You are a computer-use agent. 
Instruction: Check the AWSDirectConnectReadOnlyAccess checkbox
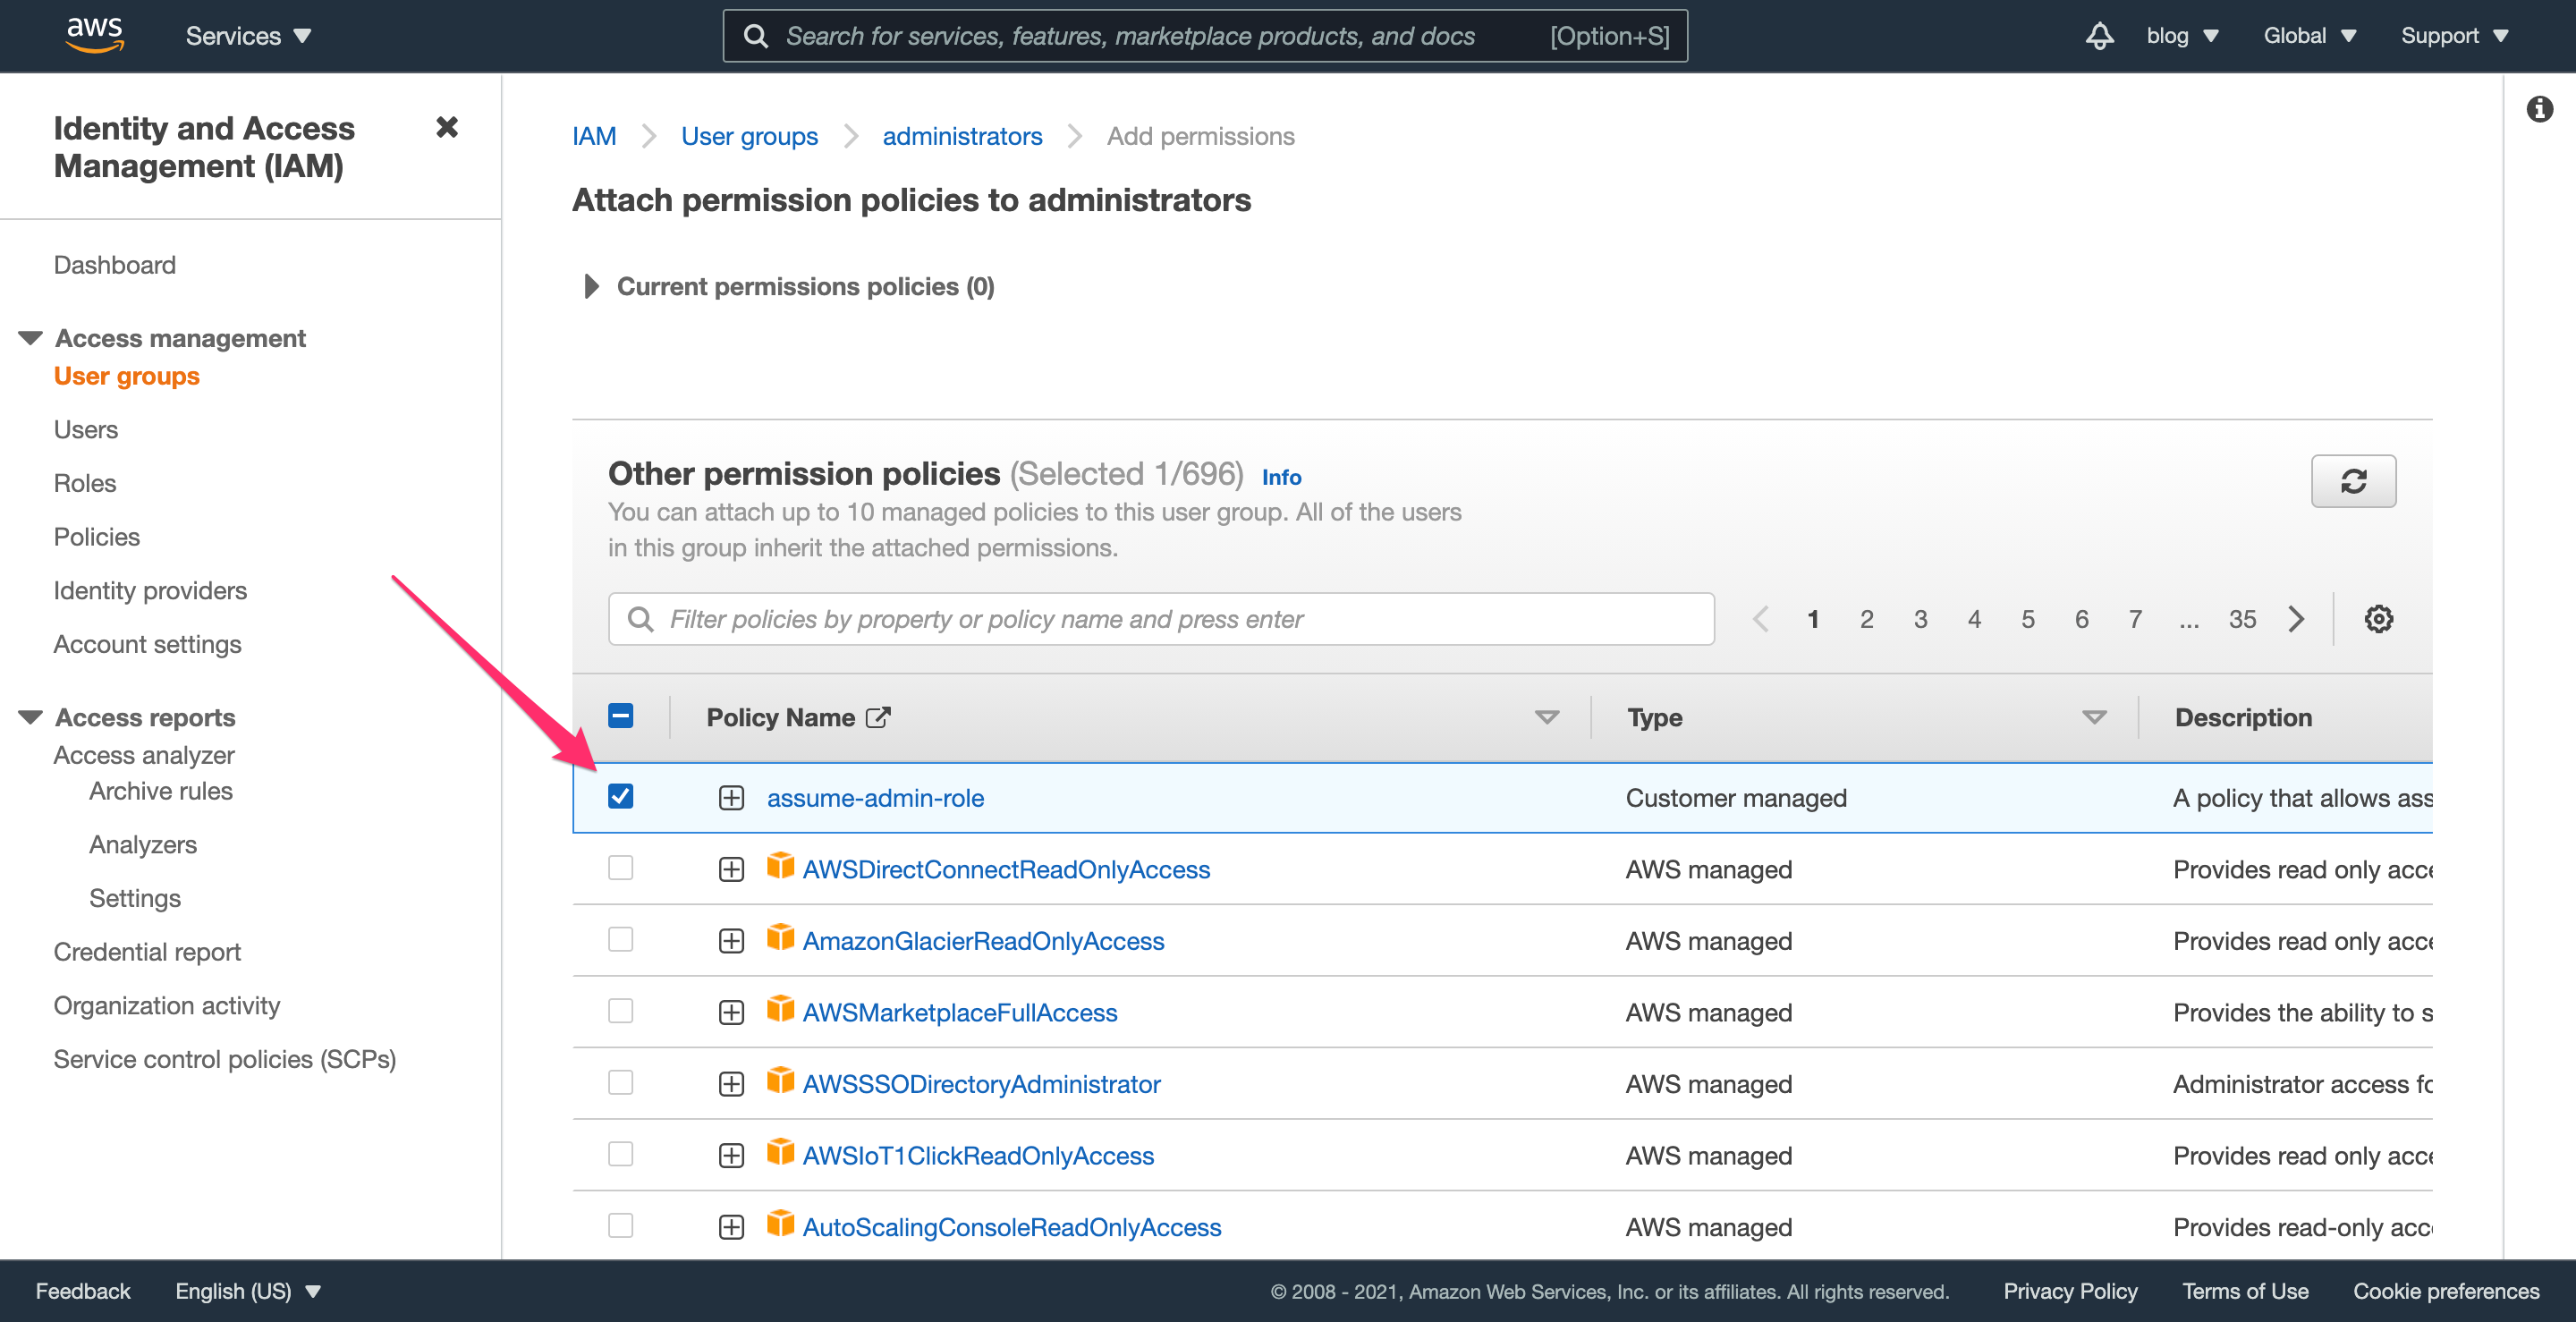pyautogui.click(x=620, y=868)
